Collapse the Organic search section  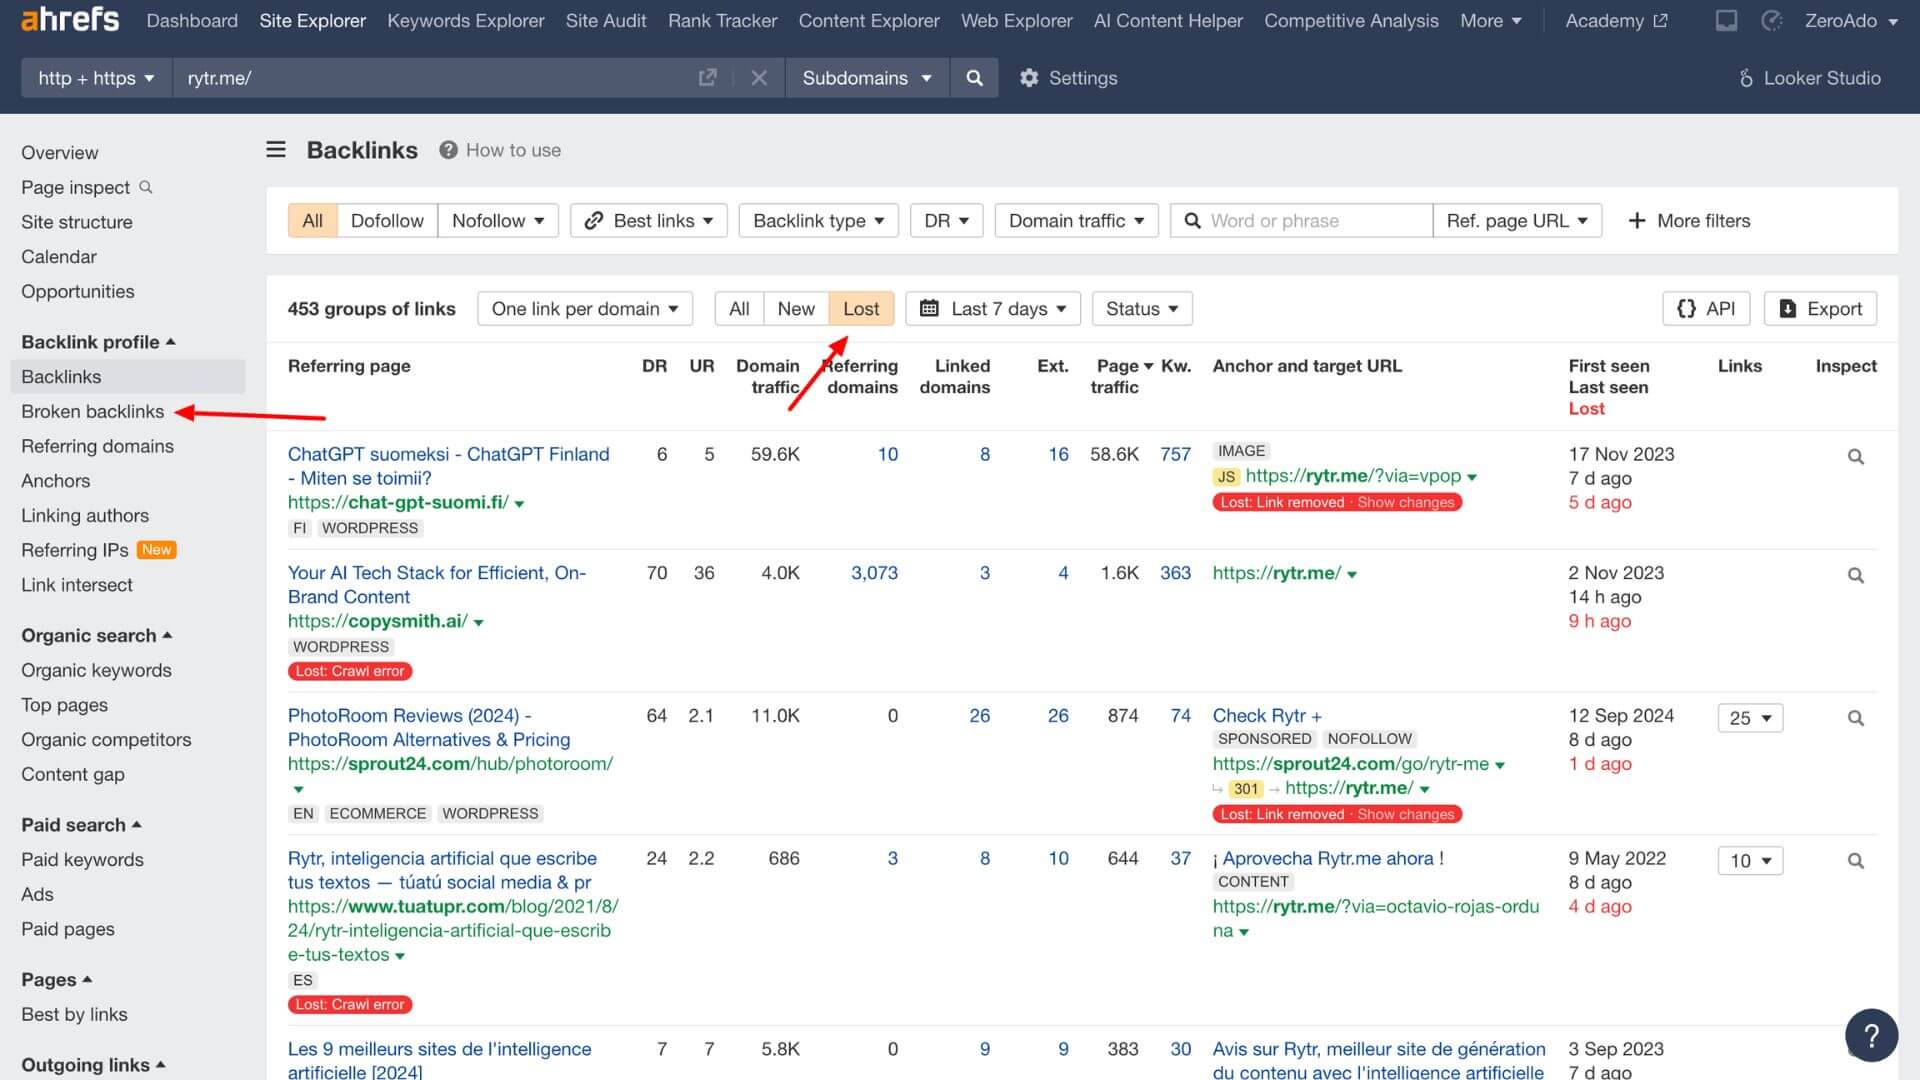96,636
